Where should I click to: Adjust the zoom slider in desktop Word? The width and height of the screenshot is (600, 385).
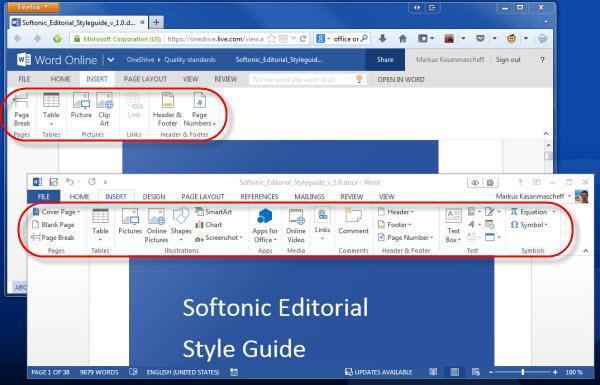point(523,372)
